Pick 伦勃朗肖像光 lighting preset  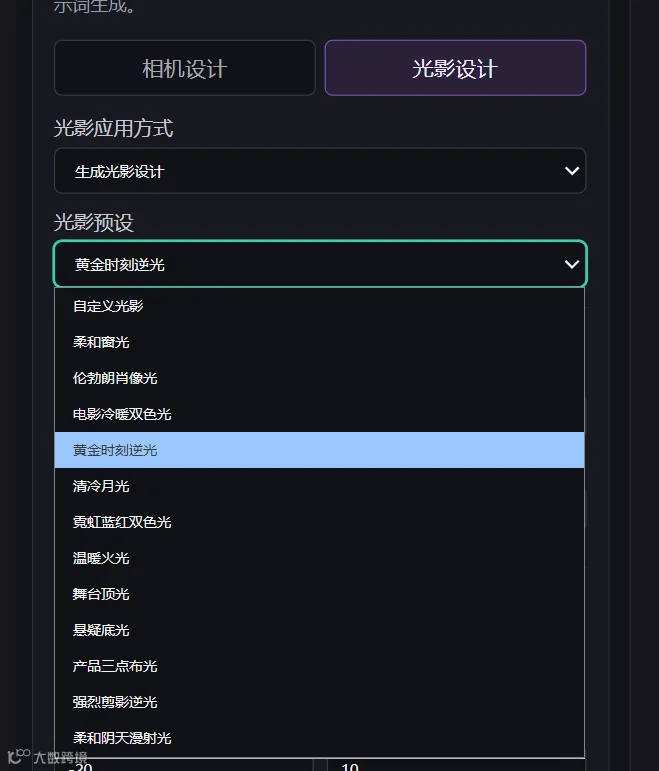click(319, 378)
